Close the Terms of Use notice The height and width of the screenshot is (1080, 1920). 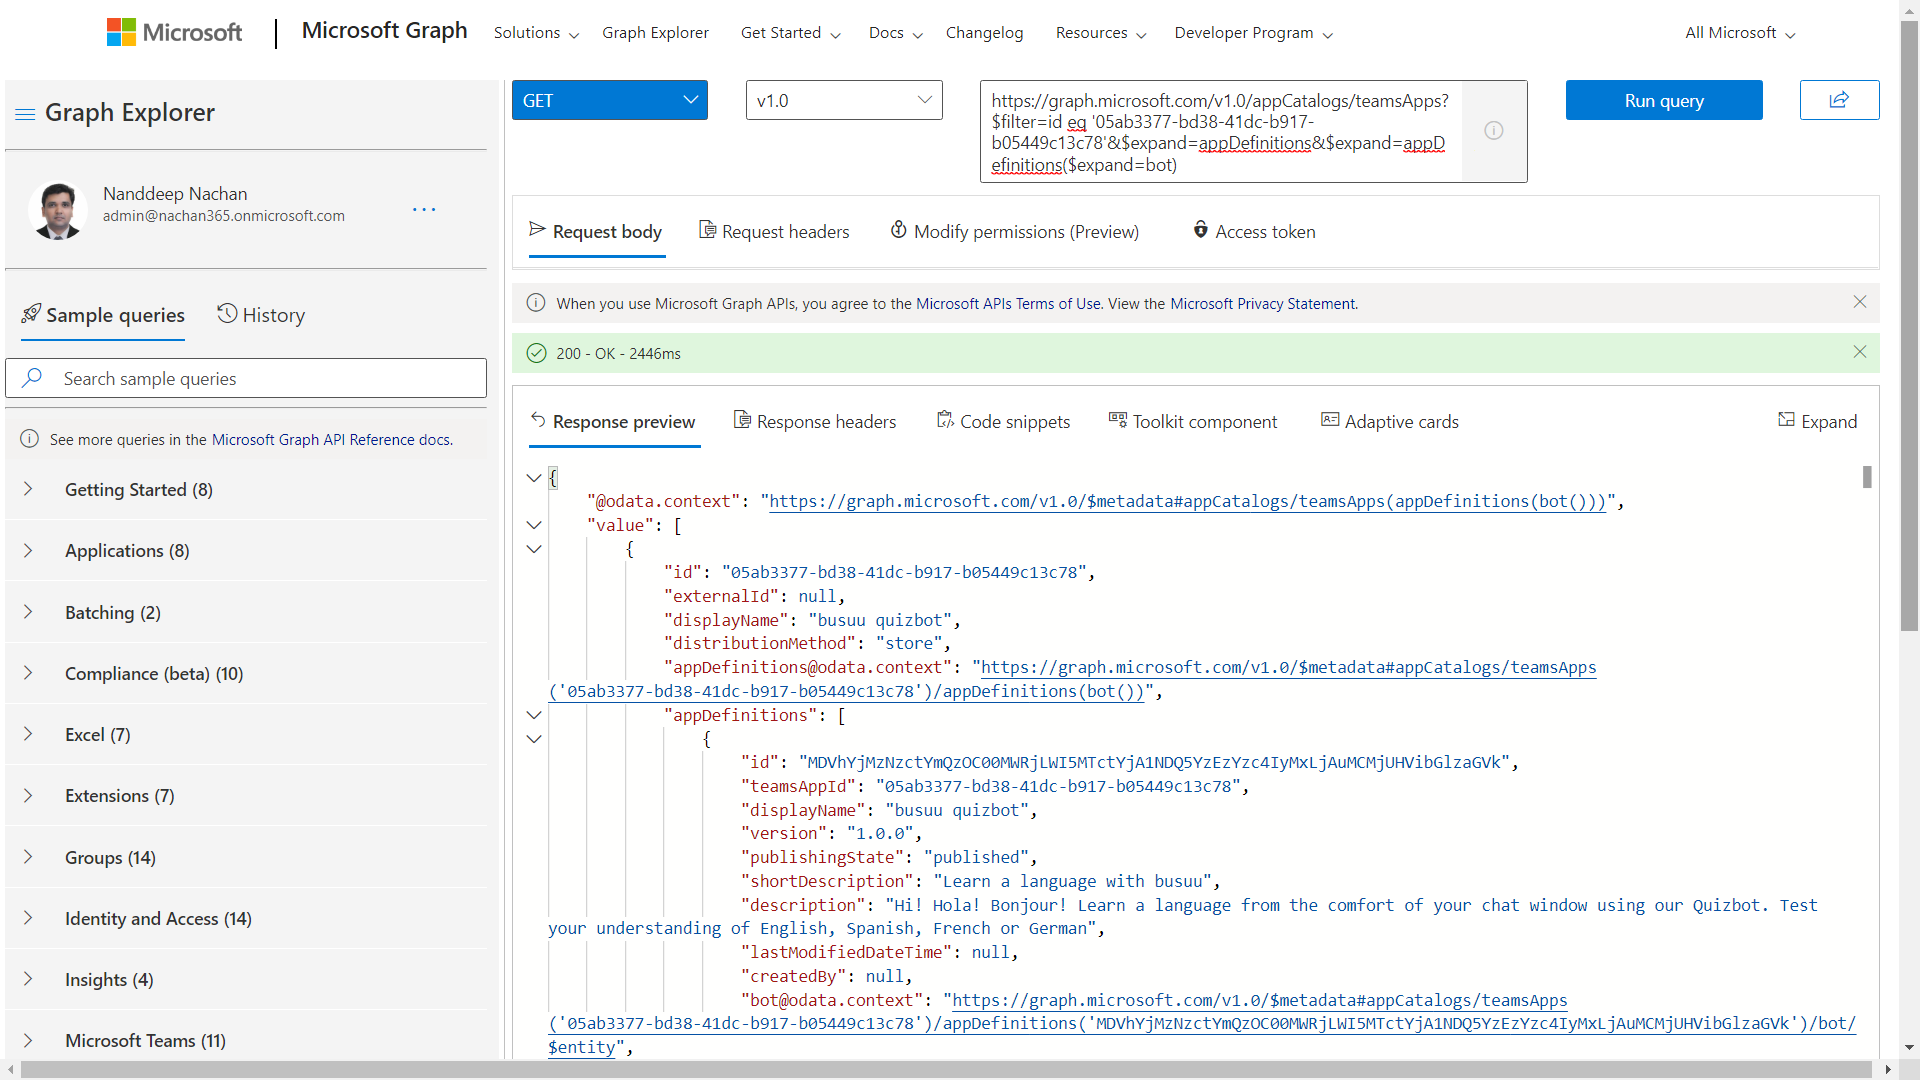pyautogui.click(x=1859, y=302)
